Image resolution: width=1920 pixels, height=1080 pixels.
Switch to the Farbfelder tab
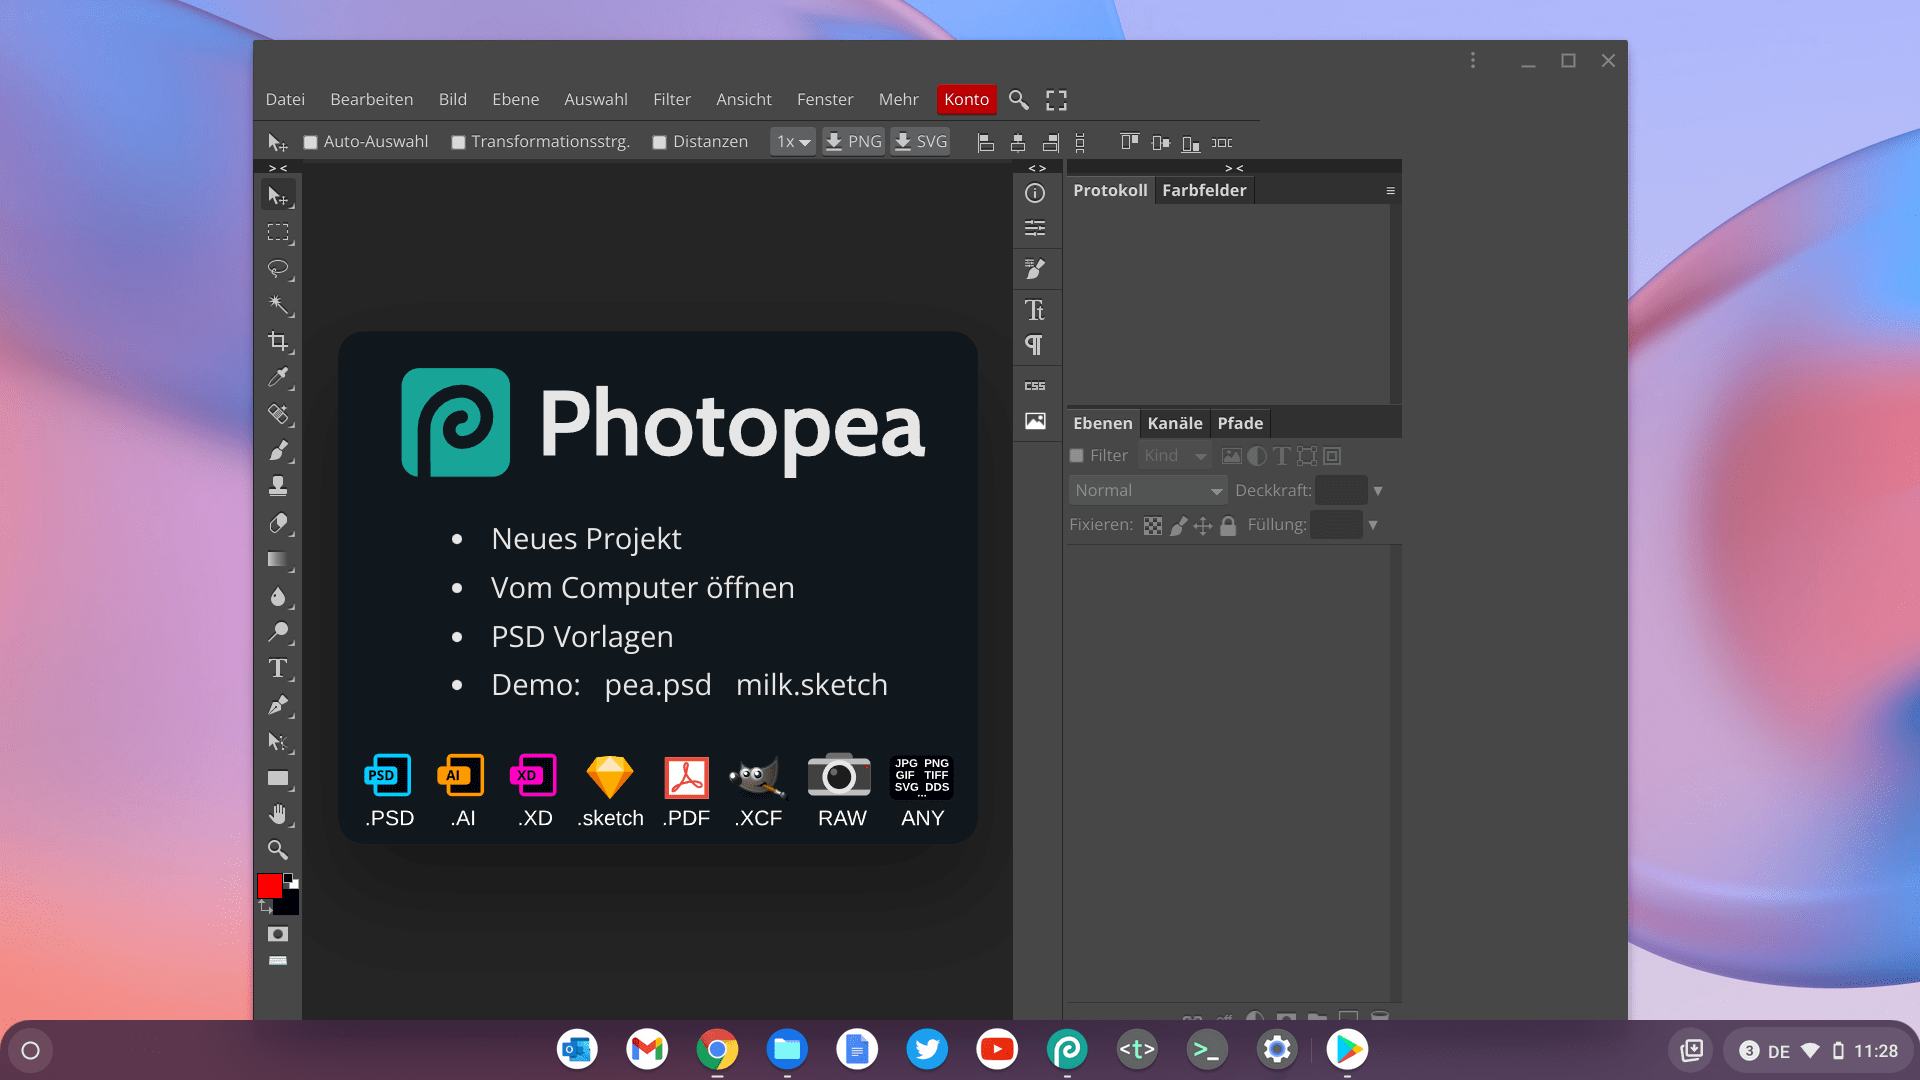click(x=1204, y=190)
